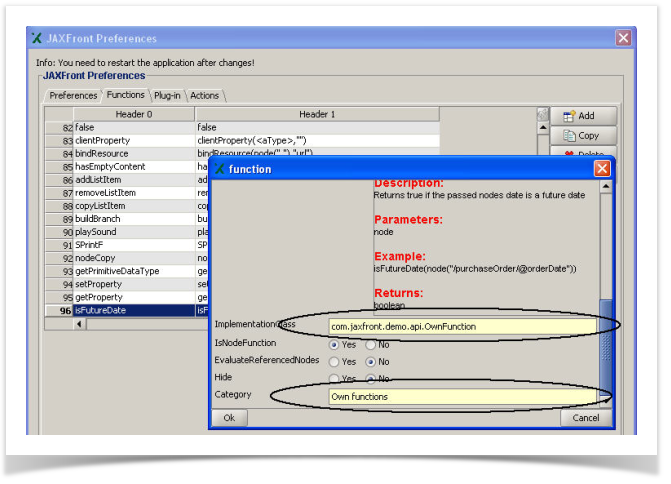Open the Plug-in tab
Viewport: 671px width, 484px height.
[166, 96]
